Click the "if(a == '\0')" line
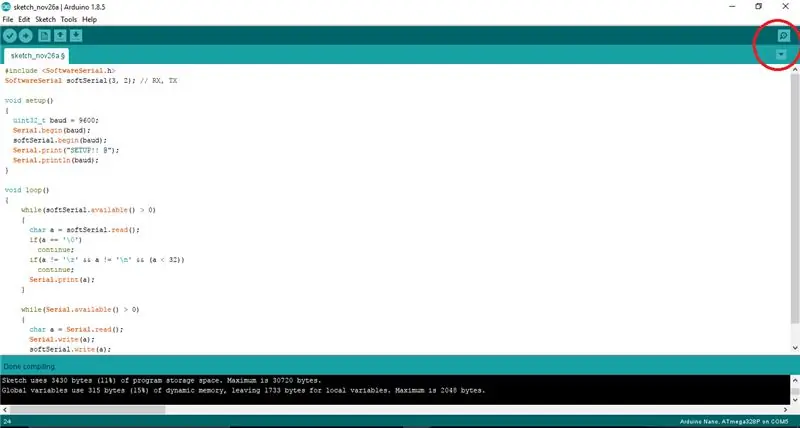Screen dimensions: 800x428 tap(56, 240)
